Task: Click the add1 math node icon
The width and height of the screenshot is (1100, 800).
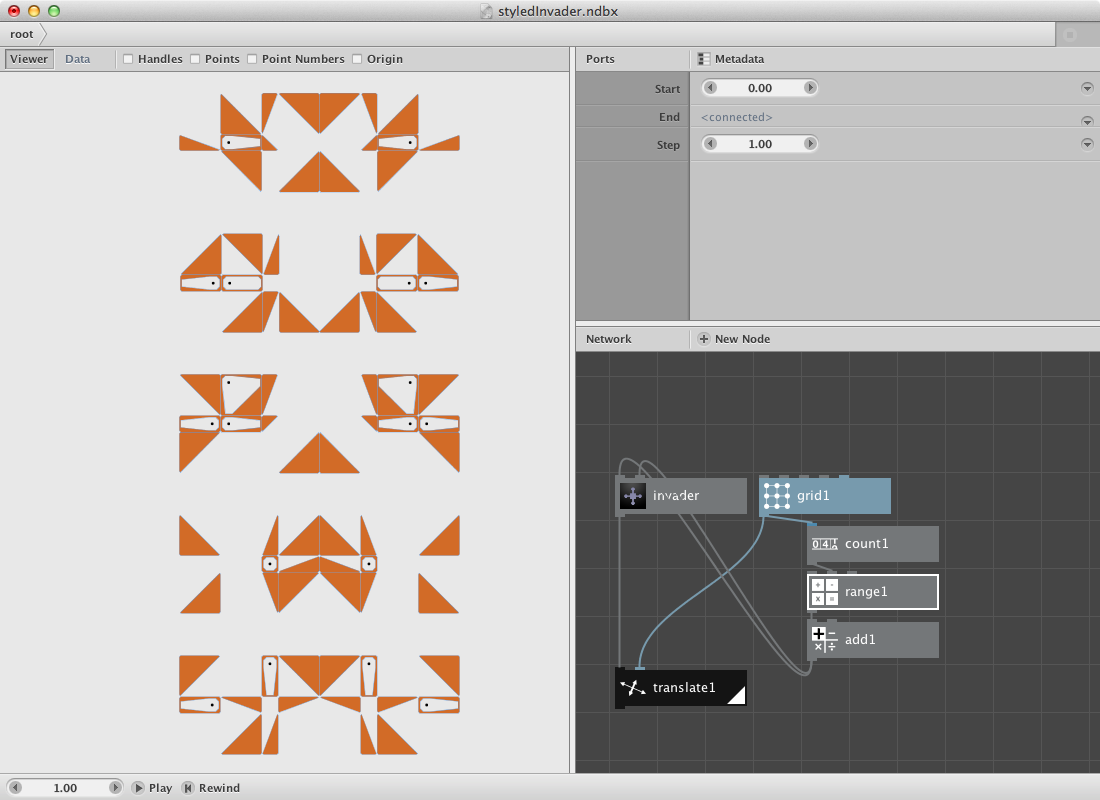Action: point(824,639)
